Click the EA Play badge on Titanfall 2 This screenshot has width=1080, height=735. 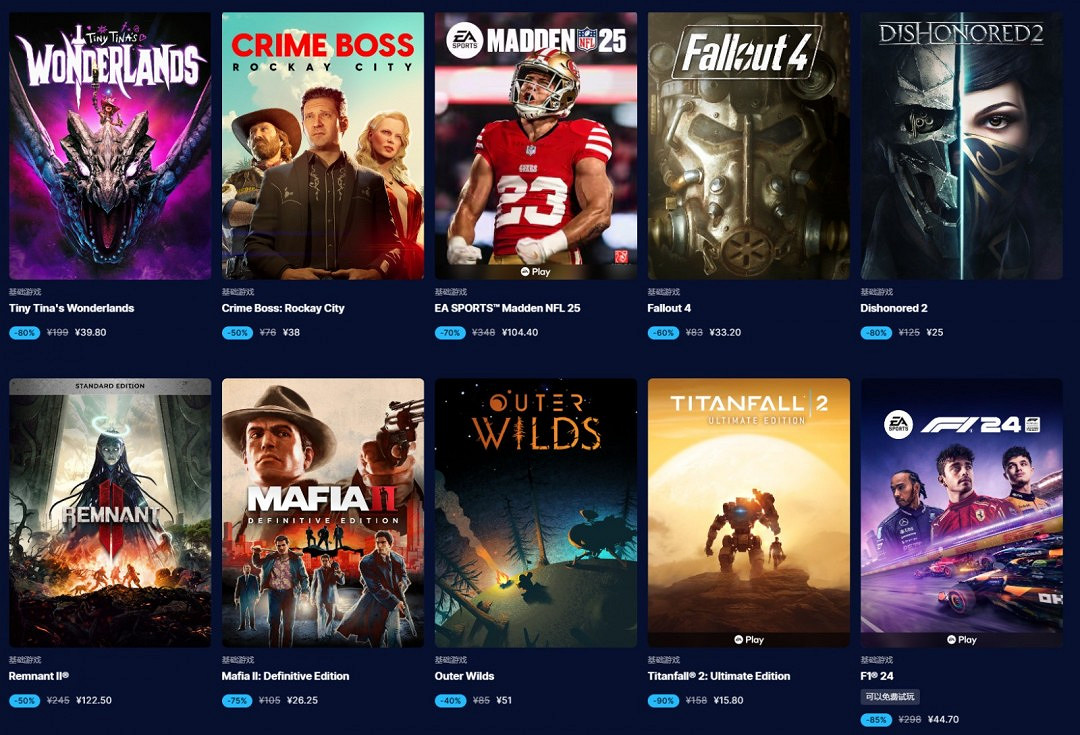pyautogui.click(x=749, y=640)
